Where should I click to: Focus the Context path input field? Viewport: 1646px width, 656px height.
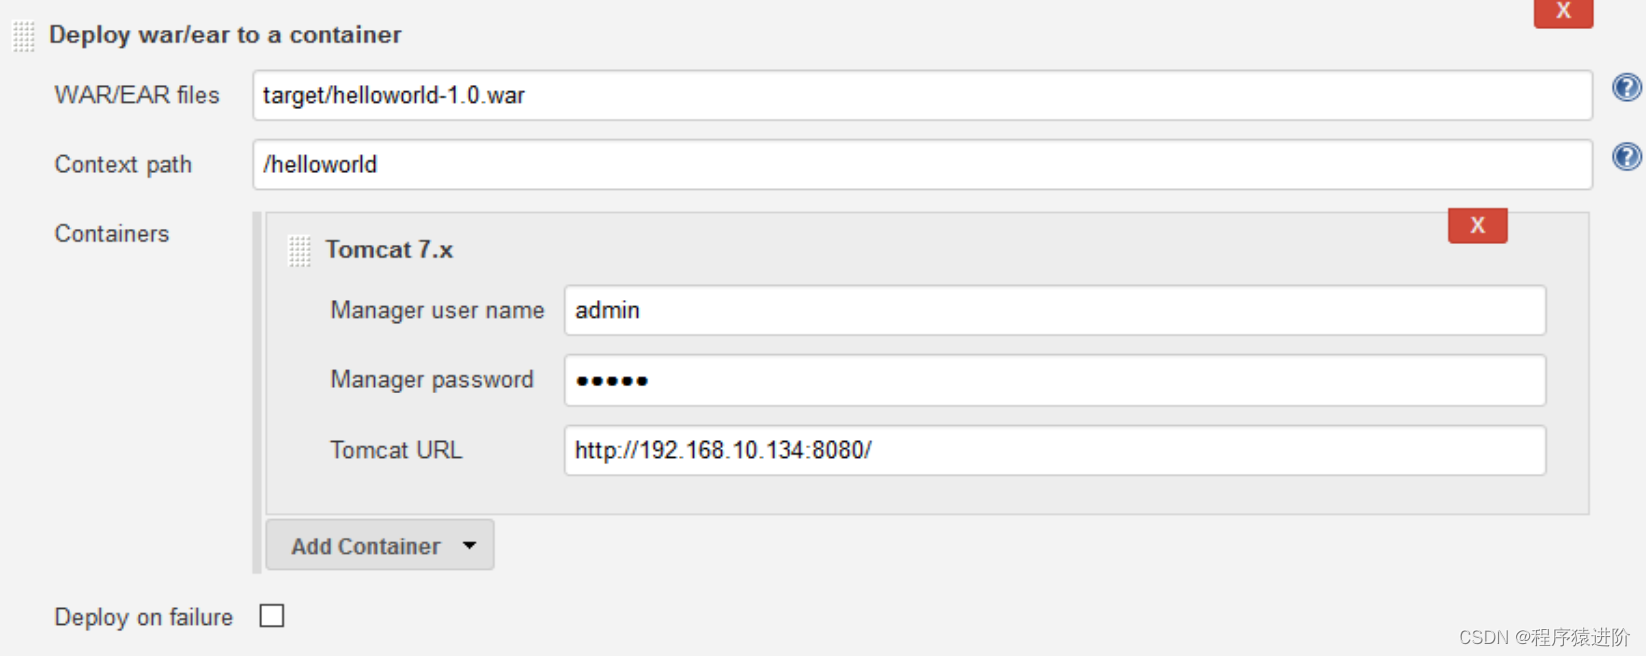[x=922, y=164]
